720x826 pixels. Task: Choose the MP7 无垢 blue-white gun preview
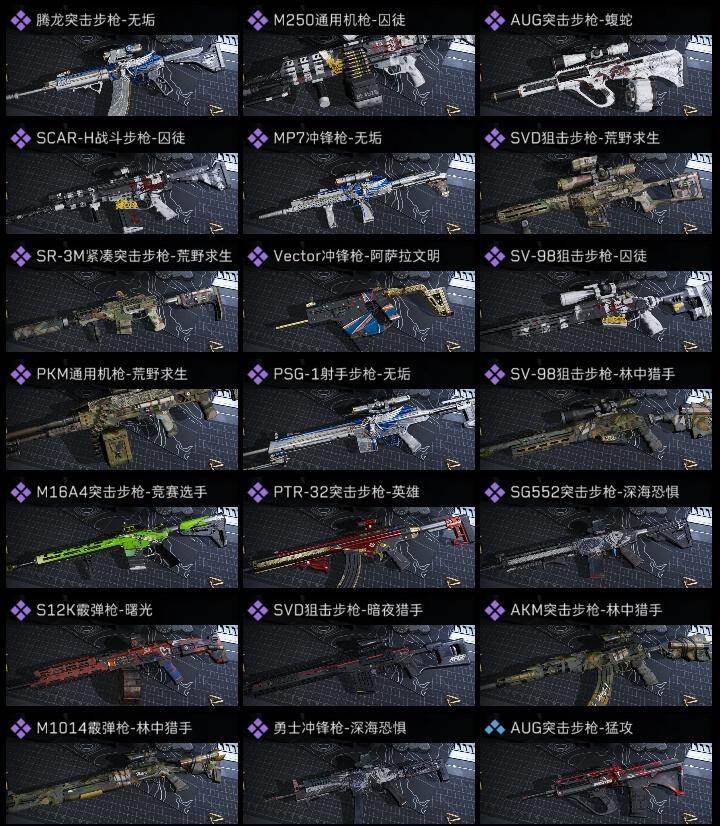[359, 193]
